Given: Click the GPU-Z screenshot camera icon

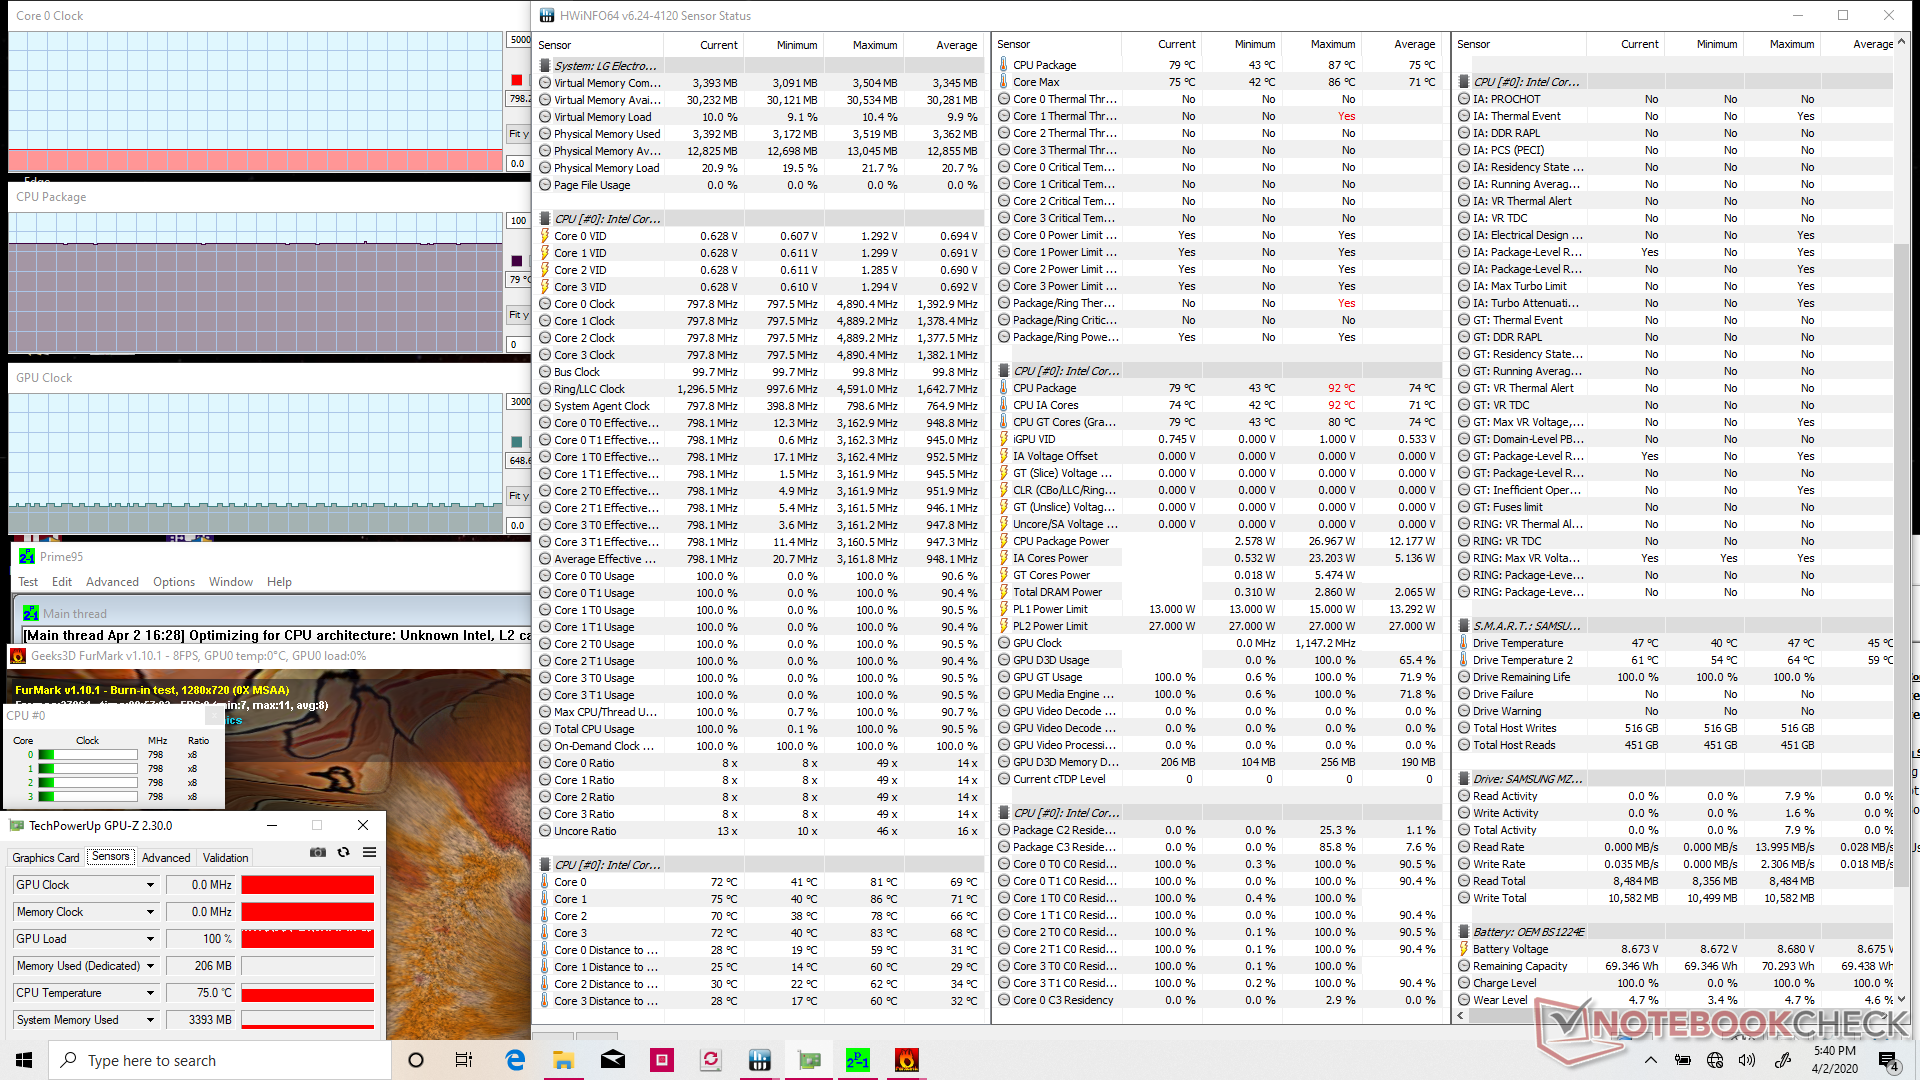Looking at the screenshot, I should coord(317,852).
